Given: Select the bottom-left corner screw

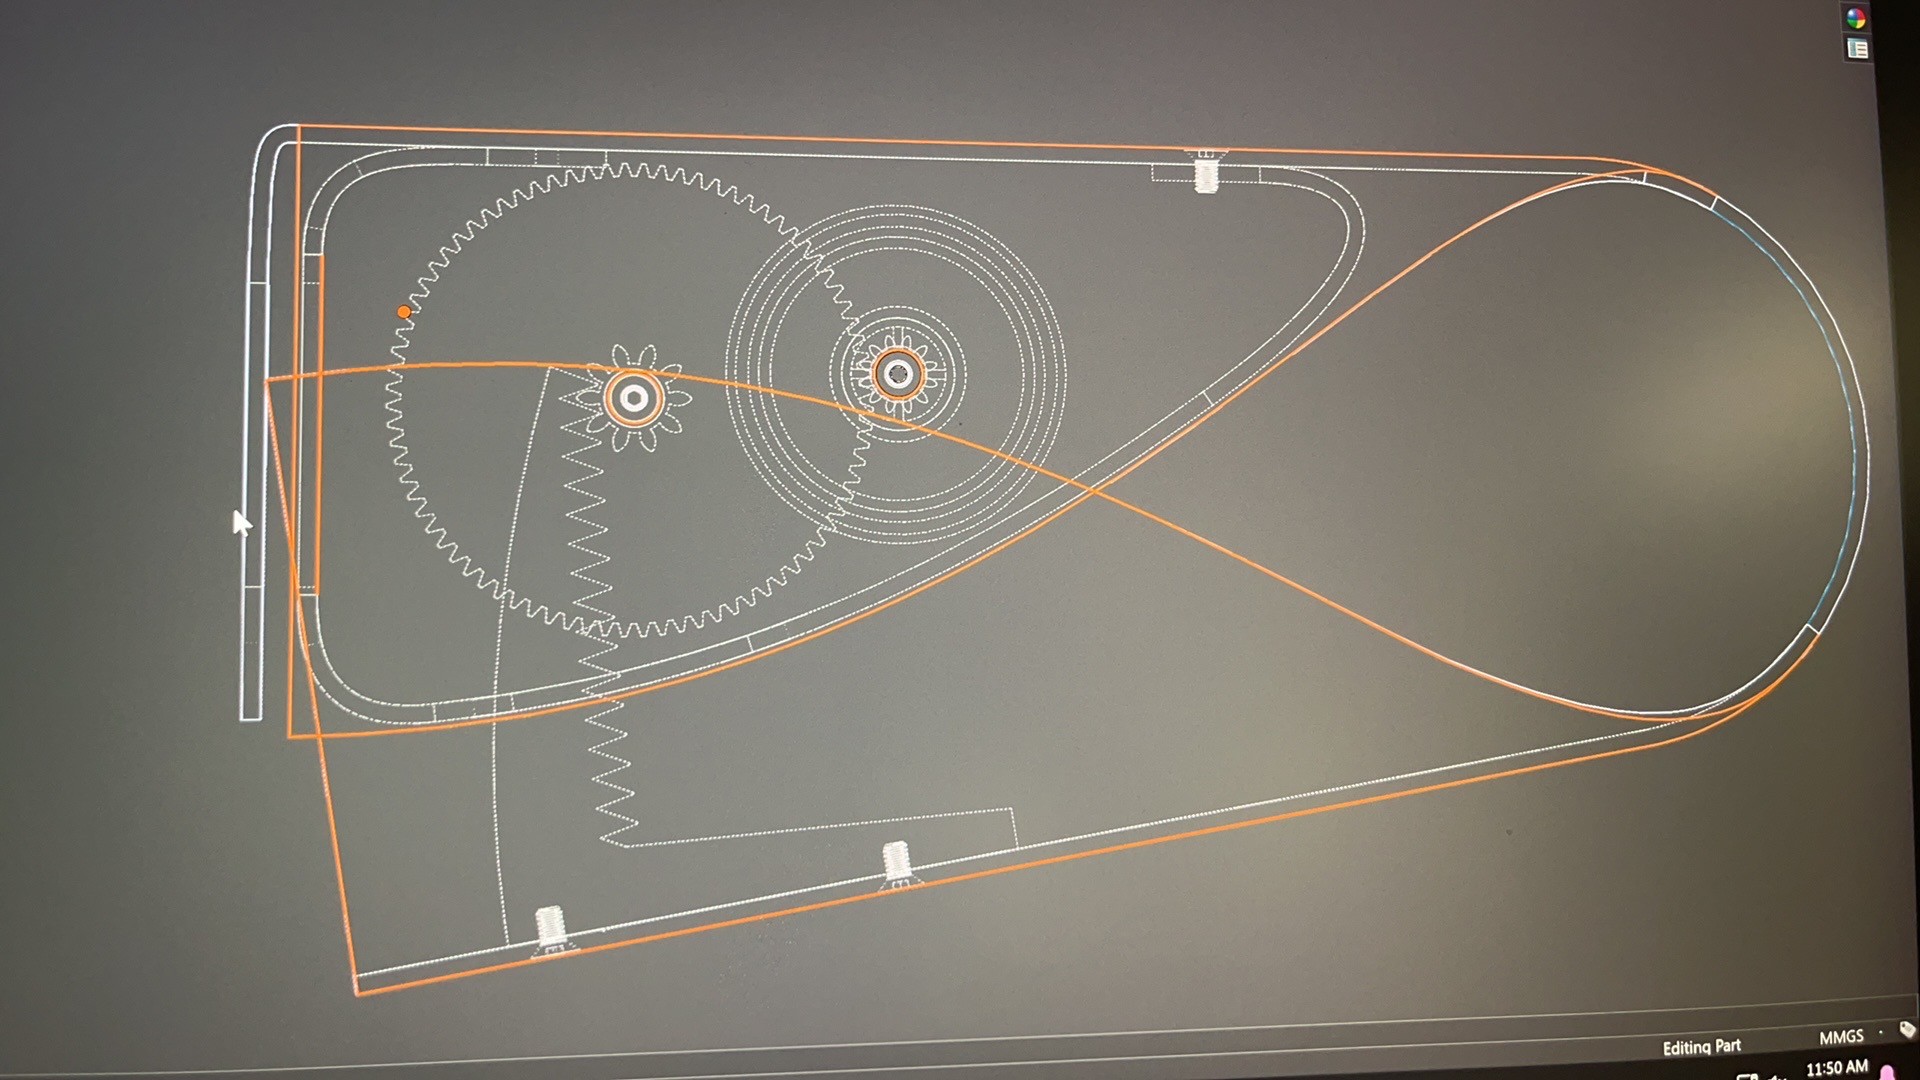Looking at the screenshot, I should coord(551,927).
